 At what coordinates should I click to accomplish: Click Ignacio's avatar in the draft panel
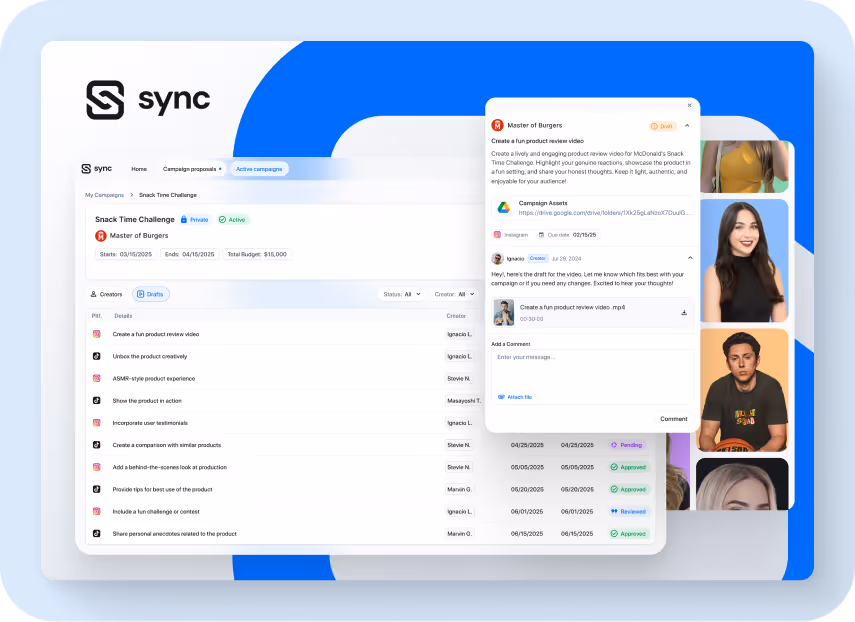point(497,258)
